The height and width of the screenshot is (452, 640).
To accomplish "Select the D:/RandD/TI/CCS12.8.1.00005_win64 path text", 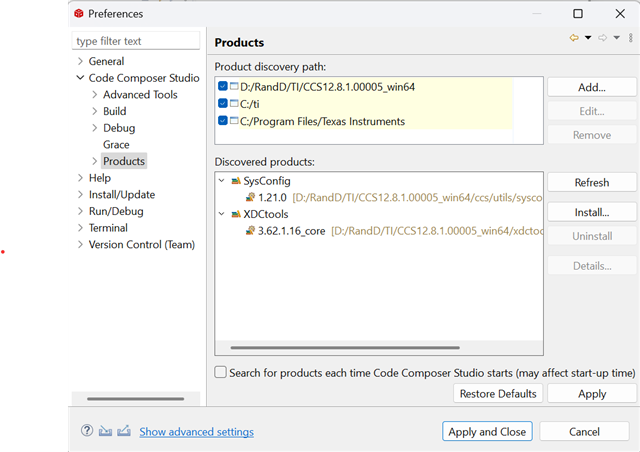I will [327, 87].
